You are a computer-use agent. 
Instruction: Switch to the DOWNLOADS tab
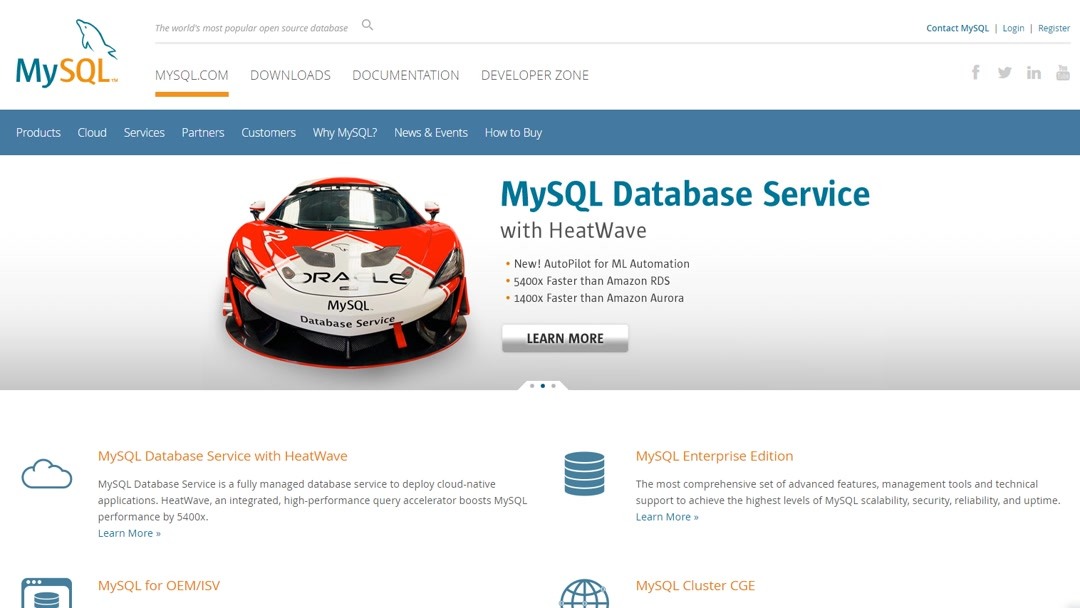click(x=290, y=75)
